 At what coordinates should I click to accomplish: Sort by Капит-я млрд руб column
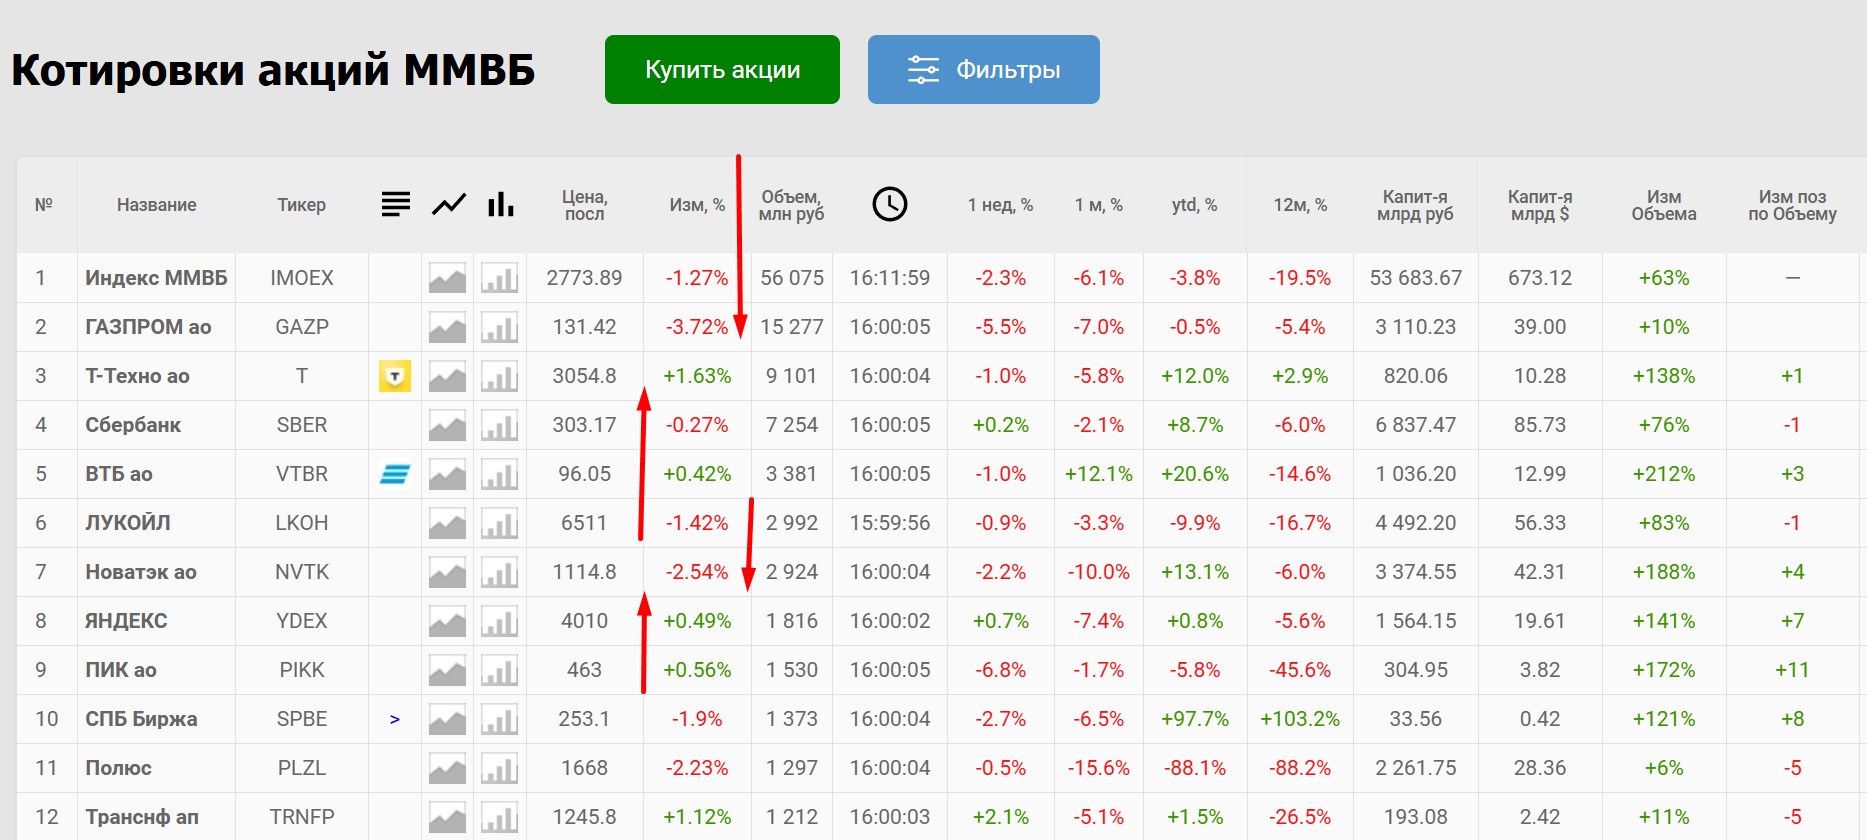pyautogui.click(x=1415, y=205)
